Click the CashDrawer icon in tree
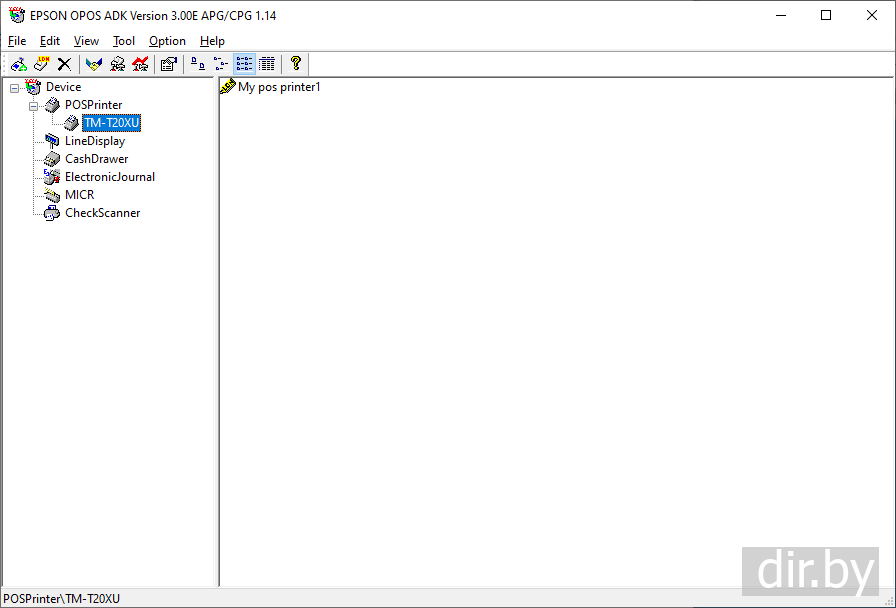 tap(52, 159)
